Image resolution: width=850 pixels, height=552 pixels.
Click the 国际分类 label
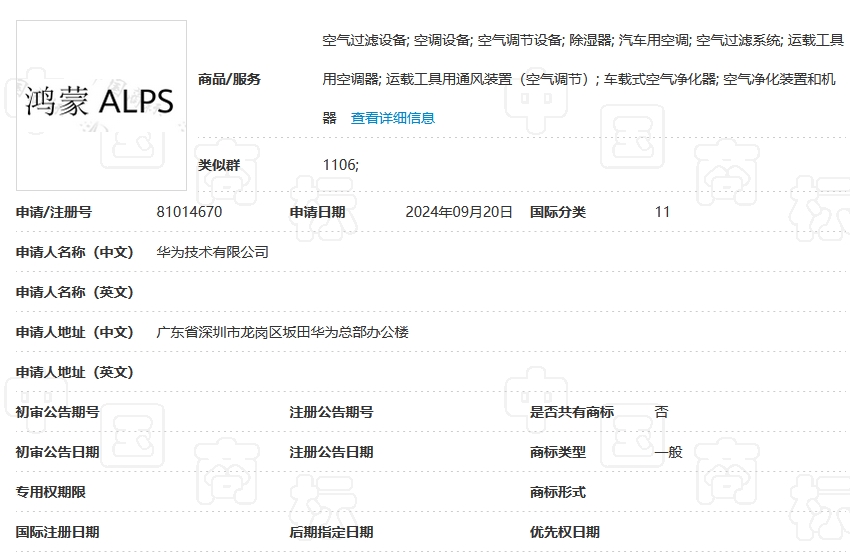point(558,212)
